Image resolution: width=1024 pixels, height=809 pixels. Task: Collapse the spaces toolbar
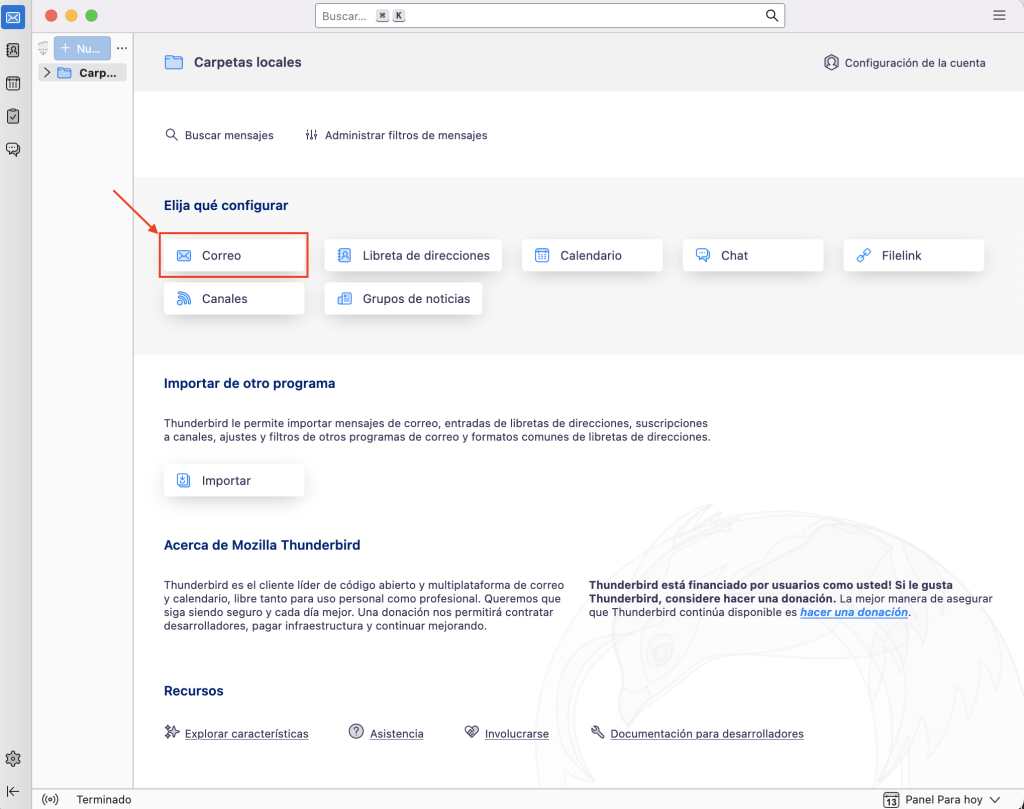(13, 791)
